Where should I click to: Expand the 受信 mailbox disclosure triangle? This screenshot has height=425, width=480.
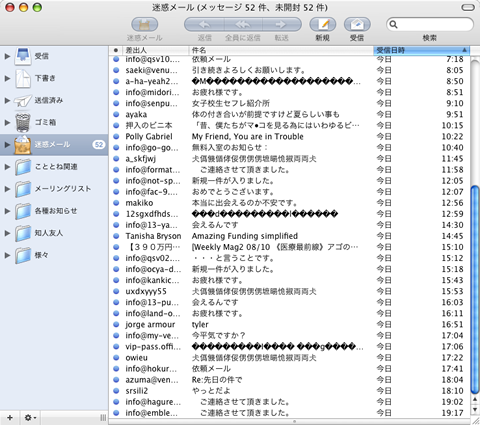pyautogui.click(x=7, y=56)
